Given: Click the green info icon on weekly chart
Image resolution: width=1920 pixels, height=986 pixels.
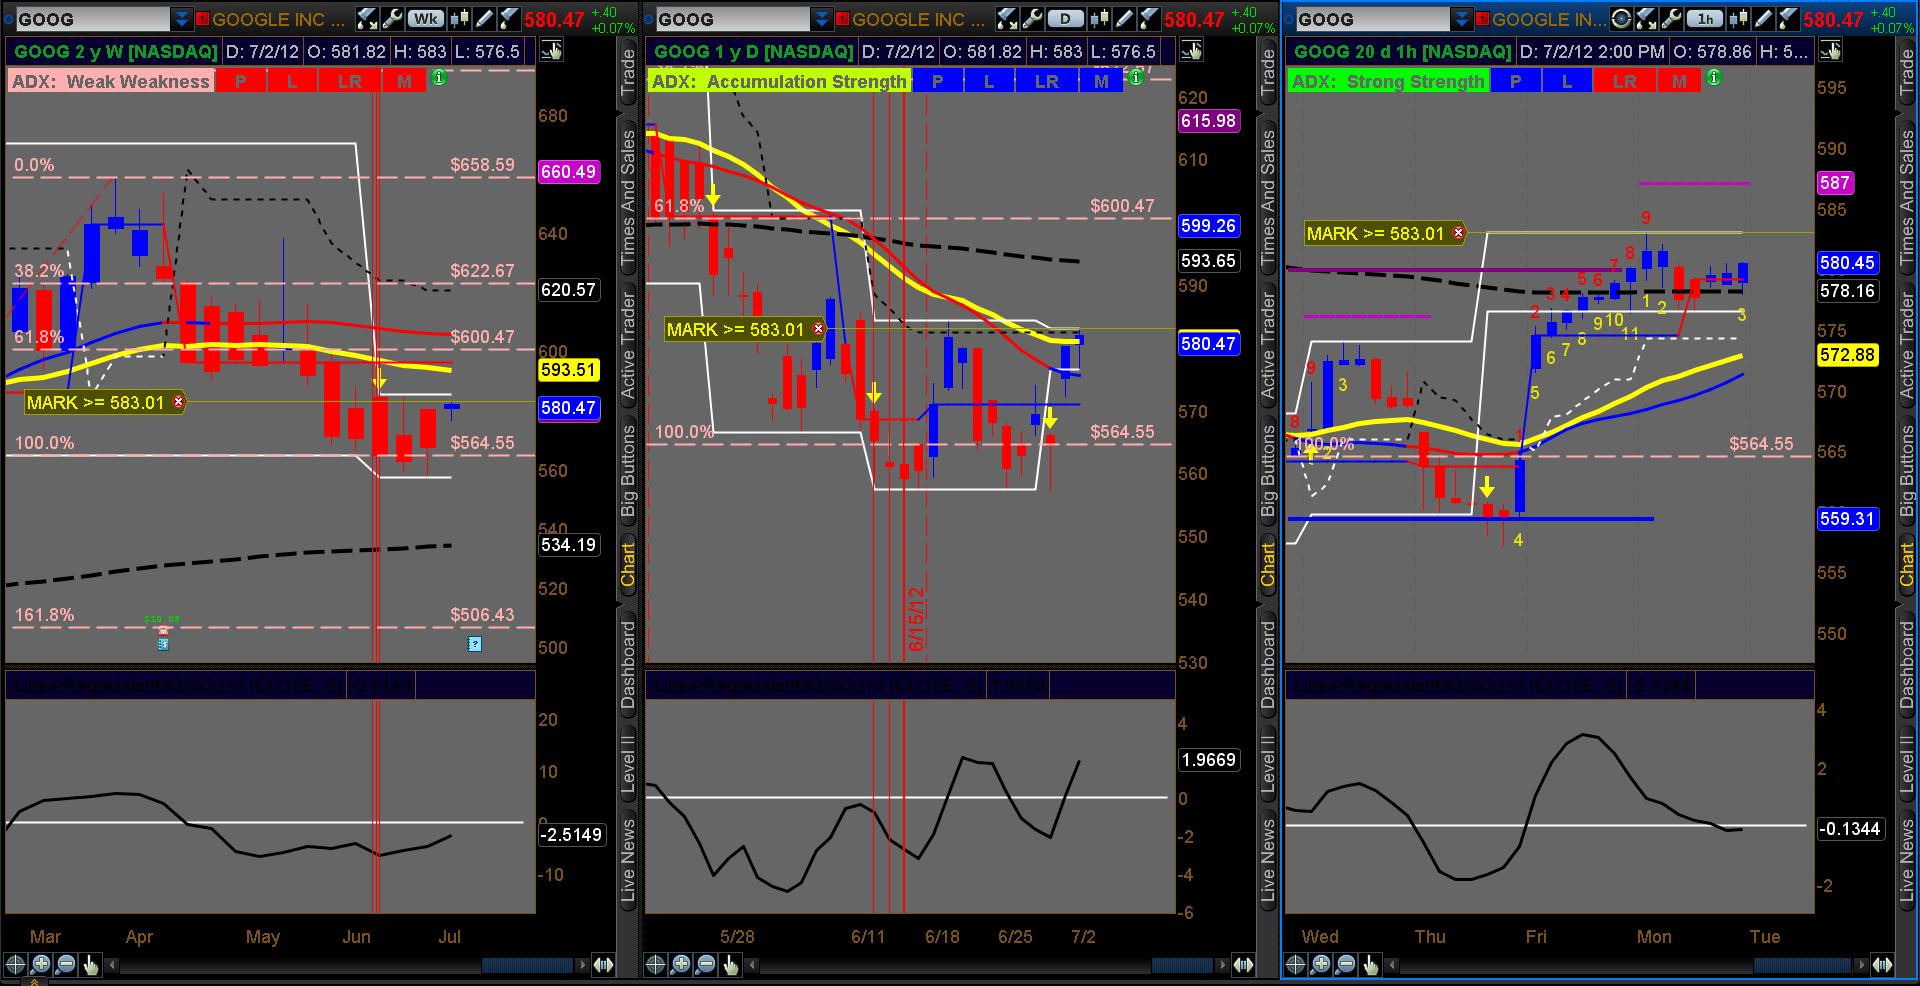Looking at the screenshot, I should click(x=439, y=78).
